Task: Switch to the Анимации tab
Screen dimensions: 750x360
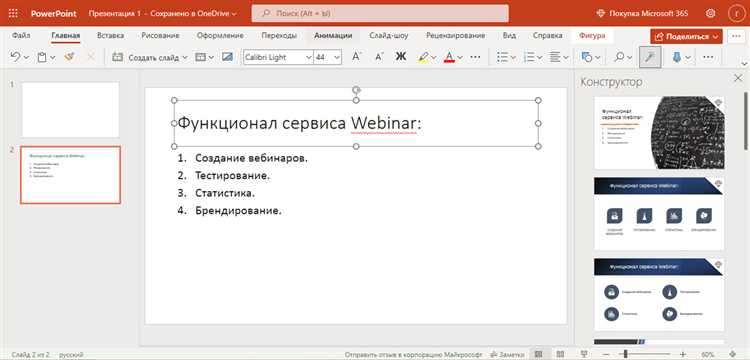Action: tap(333, 35)
